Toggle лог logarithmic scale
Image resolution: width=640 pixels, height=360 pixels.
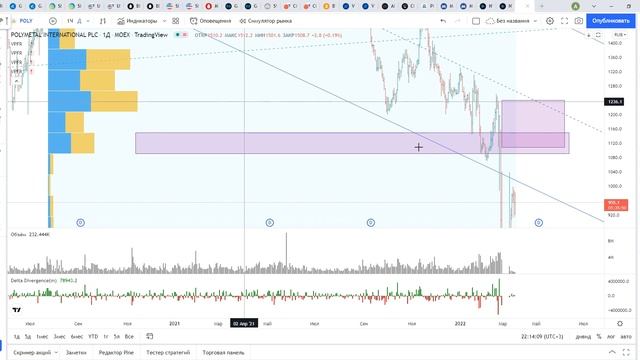click(611, 337)
